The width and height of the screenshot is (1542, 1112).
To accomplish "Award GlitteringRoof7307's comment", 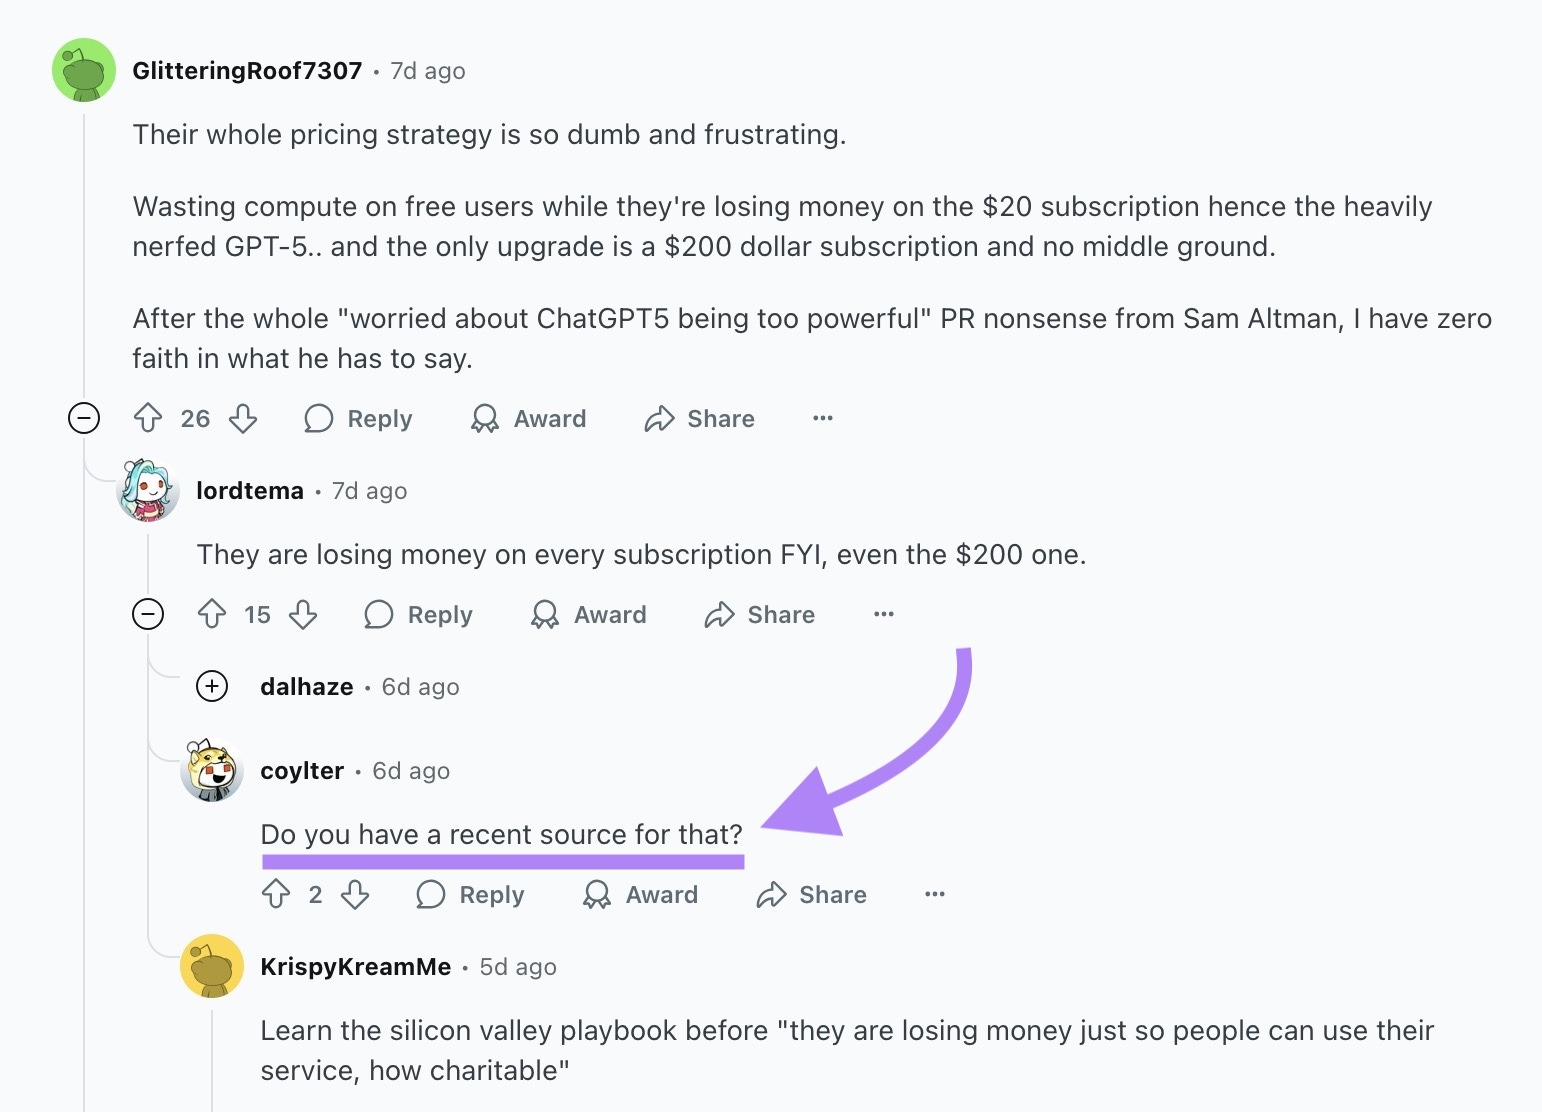I will pyautogui.click(x=527, y=418).
